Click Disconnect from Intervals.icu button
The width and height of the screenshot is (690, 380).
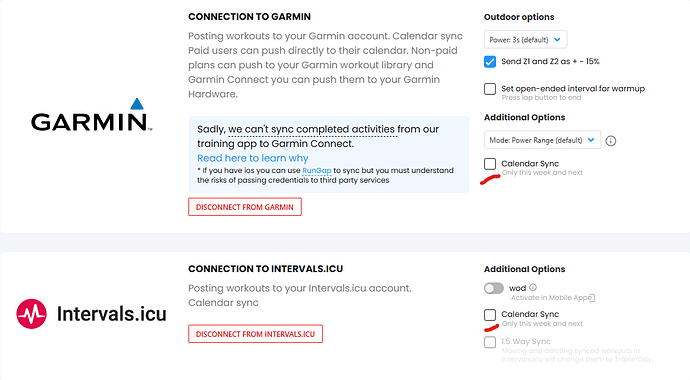pos(255,334)
